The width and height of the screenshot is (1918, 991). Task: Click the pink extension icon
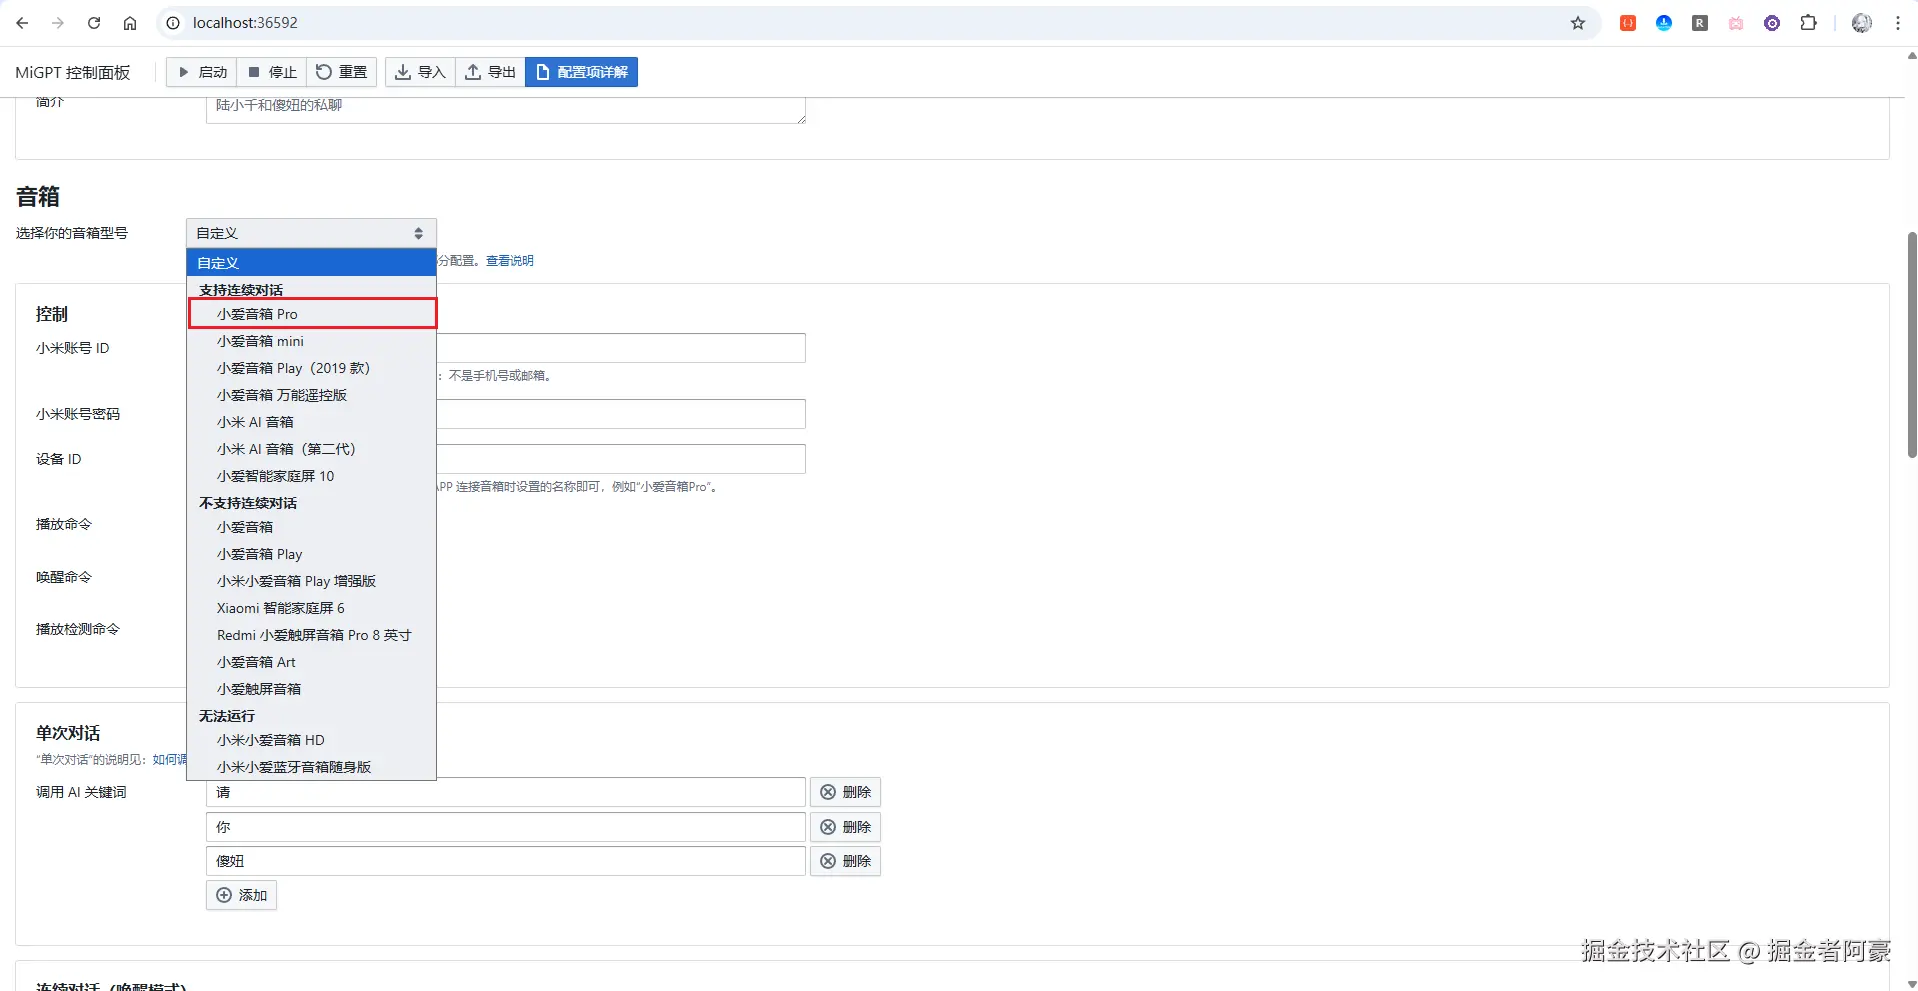pyautogui.click(x=1736, y=23)
